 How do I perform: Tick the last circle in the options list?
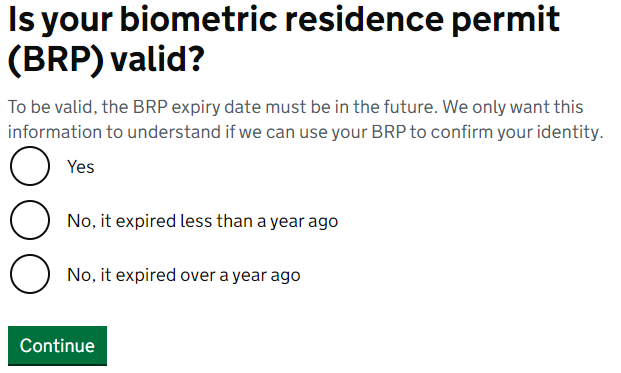[x=30, y=274]
